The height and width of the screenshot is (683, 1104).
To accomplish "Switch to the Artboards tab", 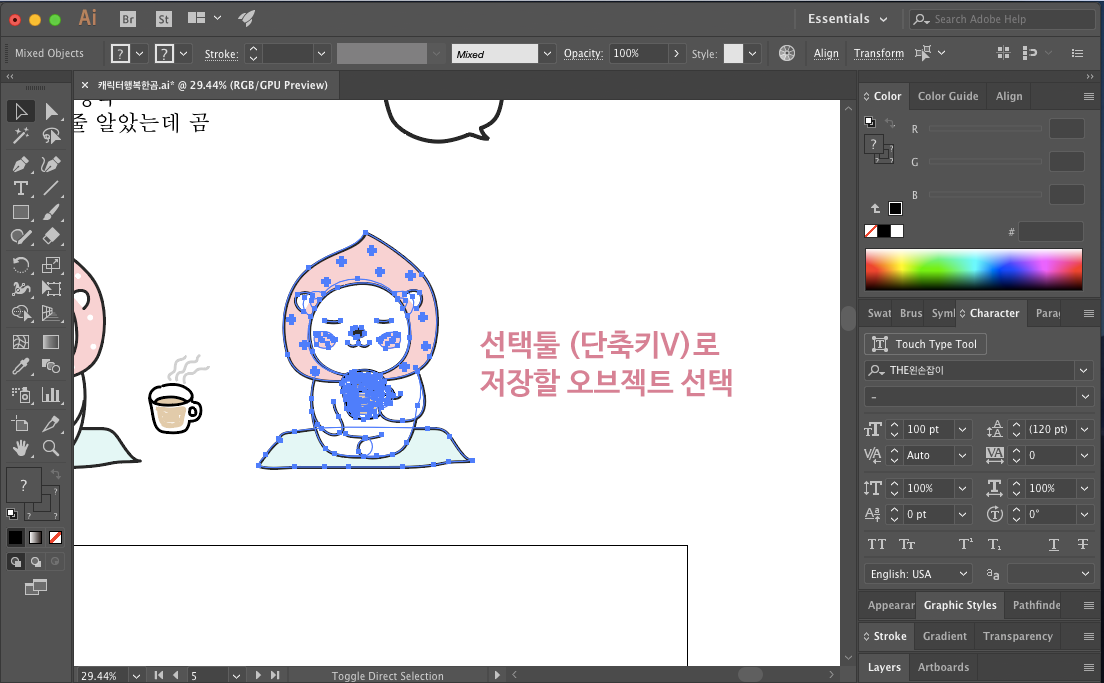I will pos(943,667).
